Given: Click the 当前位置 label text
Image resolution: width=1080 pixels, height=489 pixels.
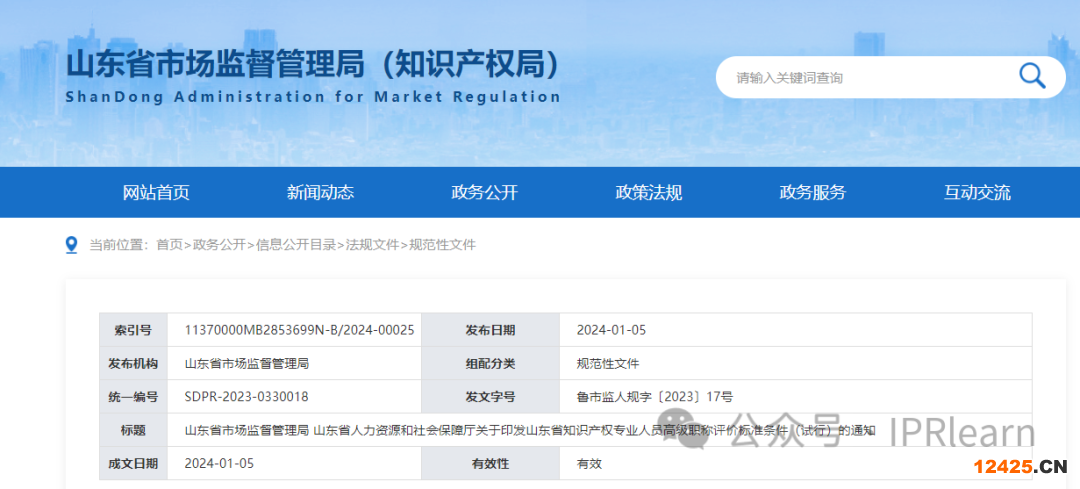Looking at the screenshot, I should pyautogui.click(x=118, y=244).
